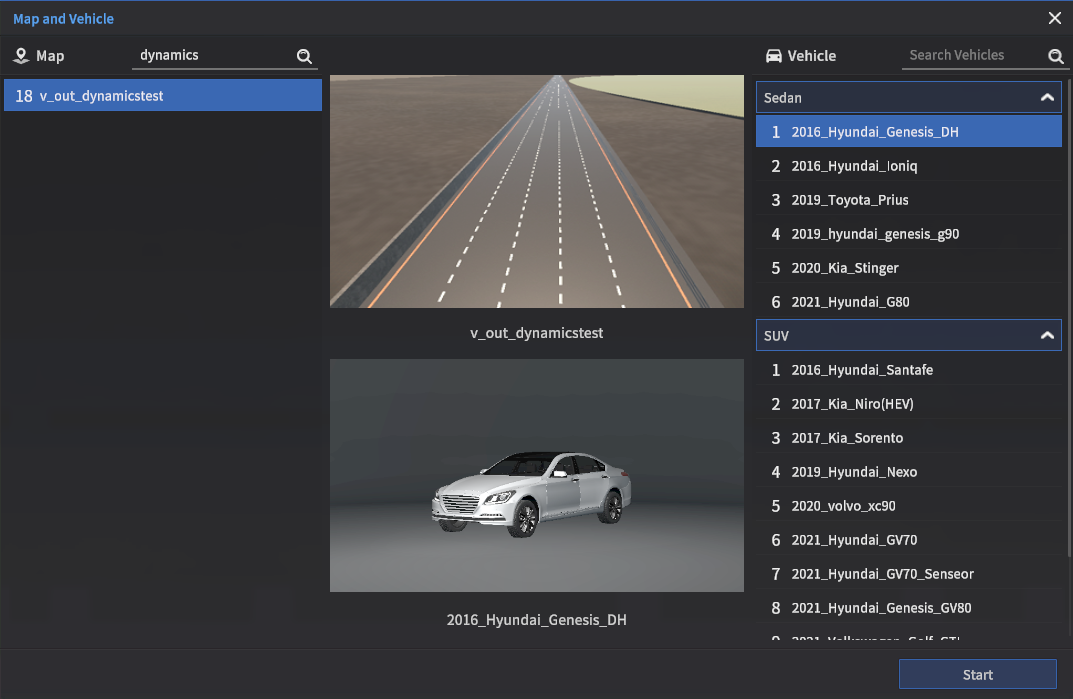This screenshot has width=1073, height=699.
Task: Click the road map preview thumbnail
Action: (x=537, y=191)
